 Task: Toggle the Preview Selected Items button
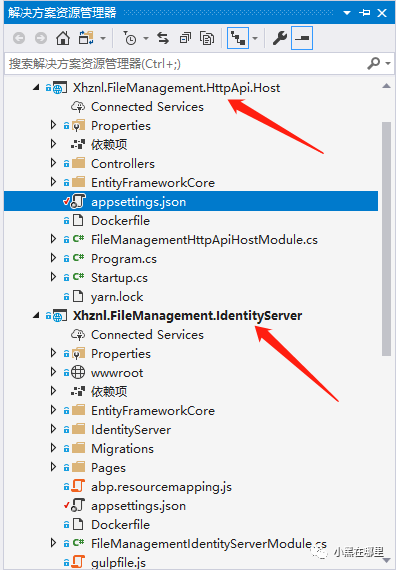pos(302,38)
